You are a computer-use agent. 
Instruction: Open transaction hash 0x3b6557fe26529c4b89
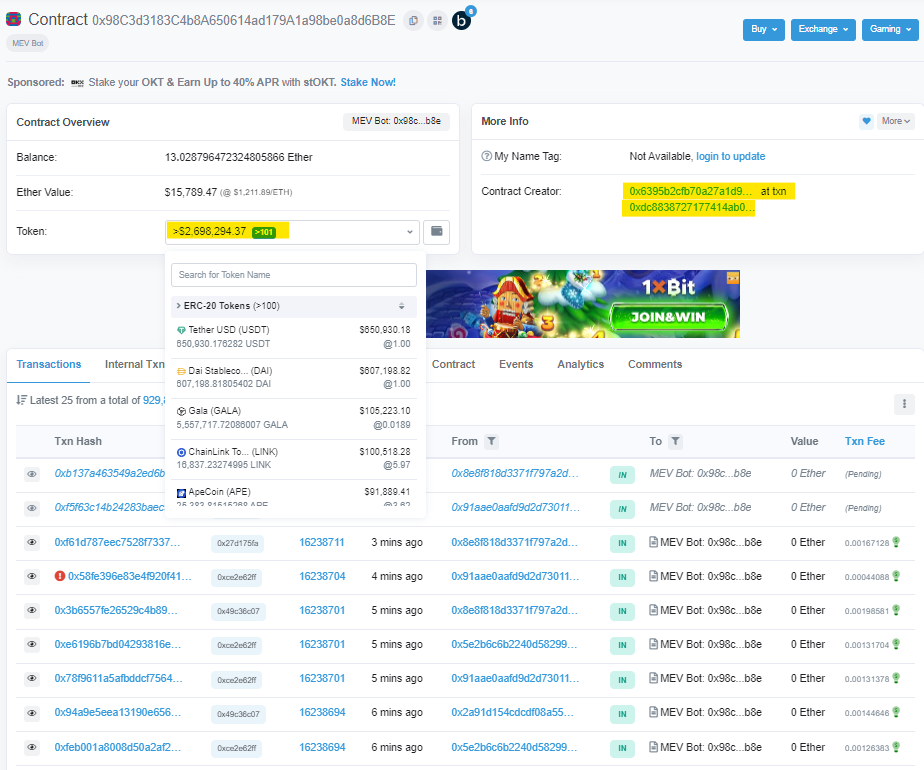coord(116,611)
